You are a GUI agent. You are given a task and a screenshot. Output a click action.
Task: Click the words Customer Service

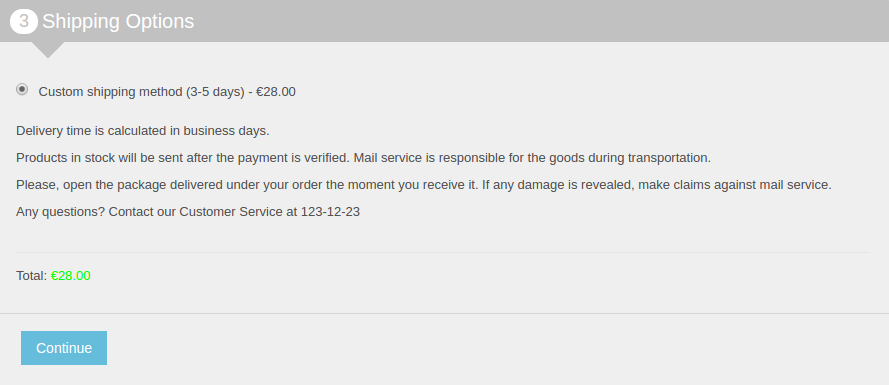tap(231, 212)
